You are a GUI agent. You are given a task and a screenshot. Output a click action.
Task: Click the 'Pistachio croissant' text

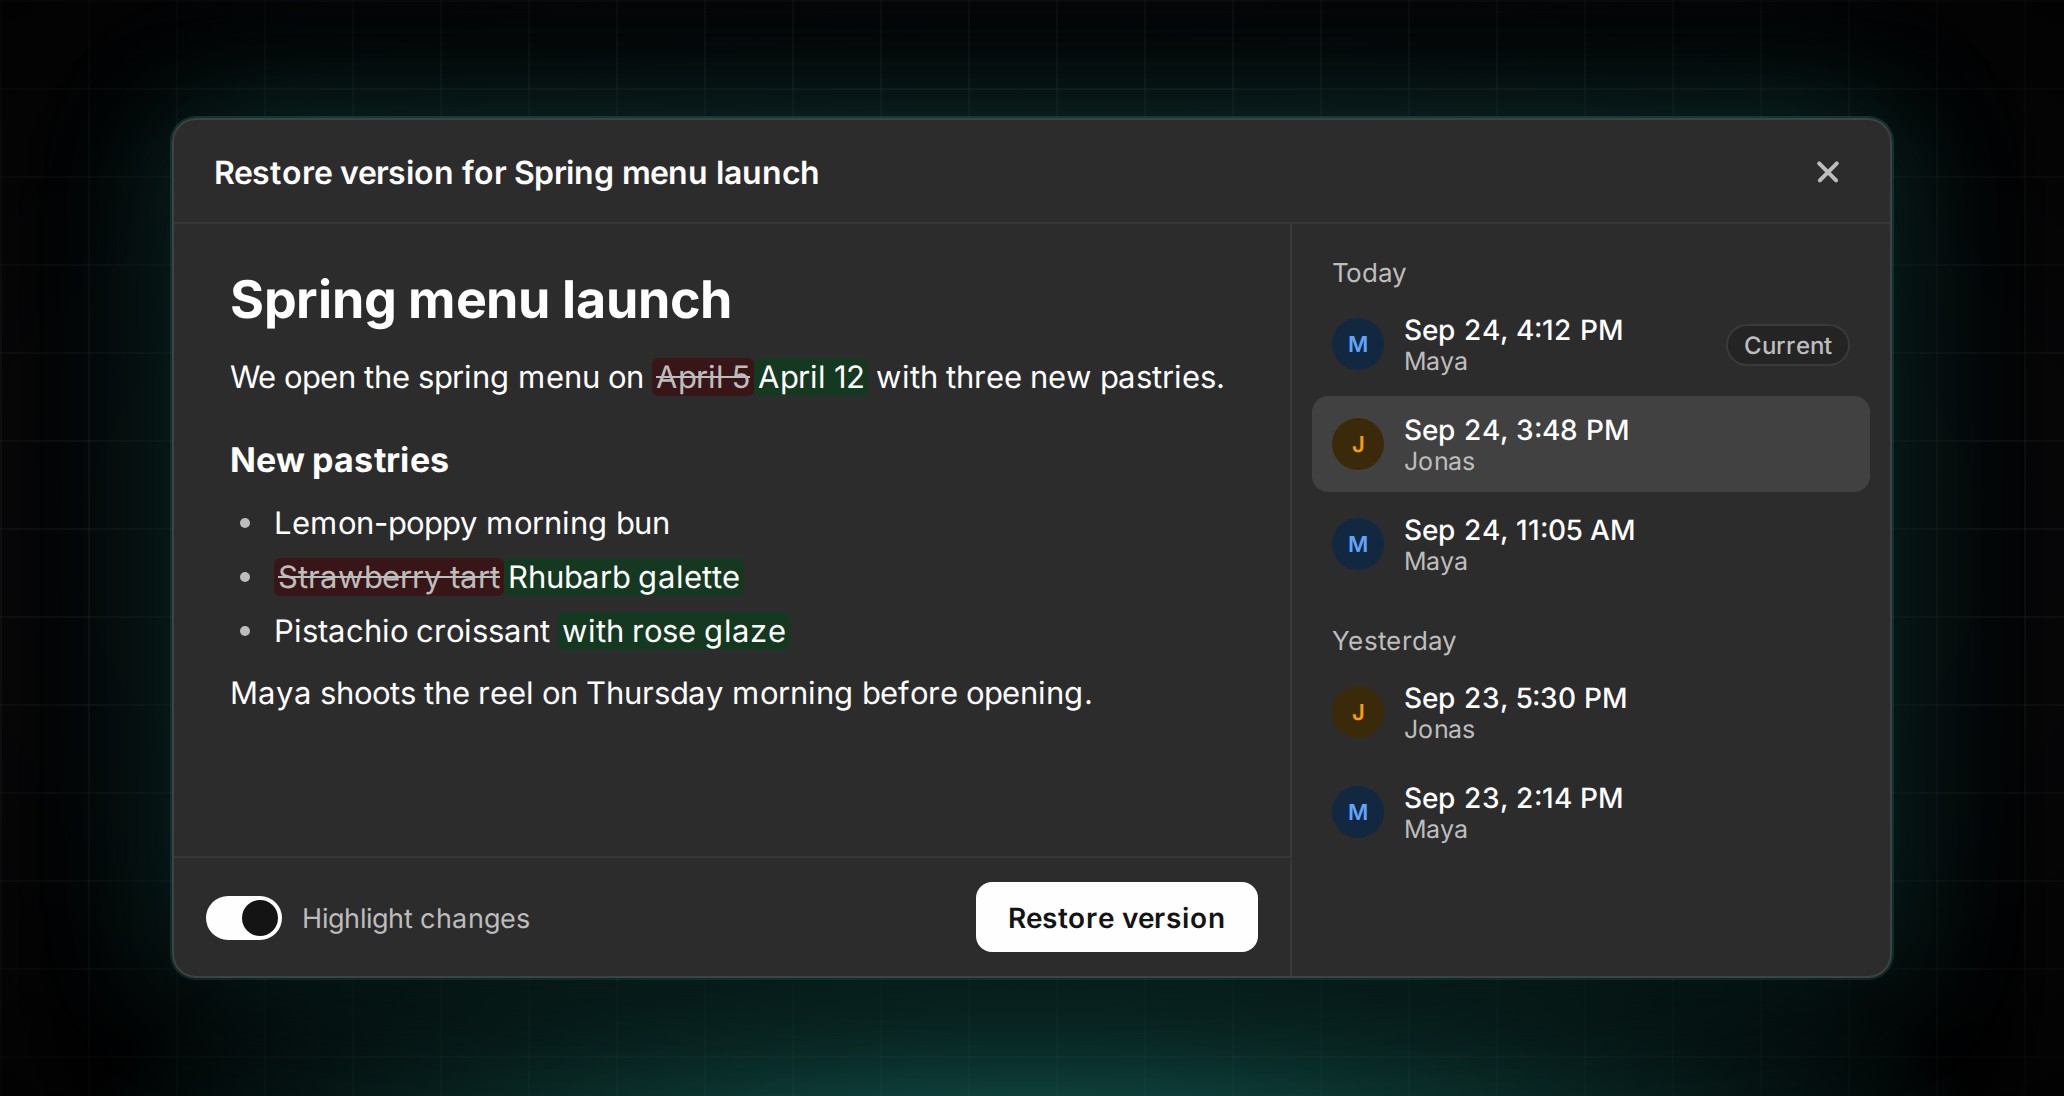(x=412, y=631)
